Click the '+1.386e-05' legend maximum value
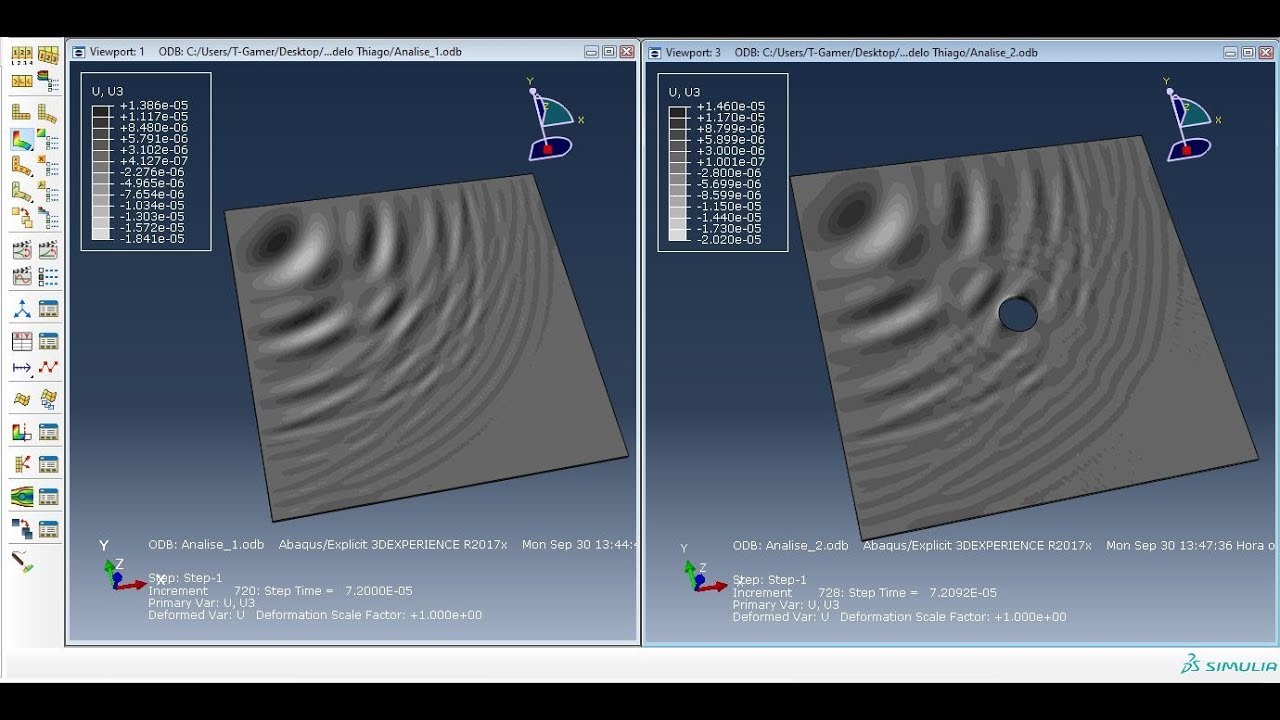 (x=153, y=106)
